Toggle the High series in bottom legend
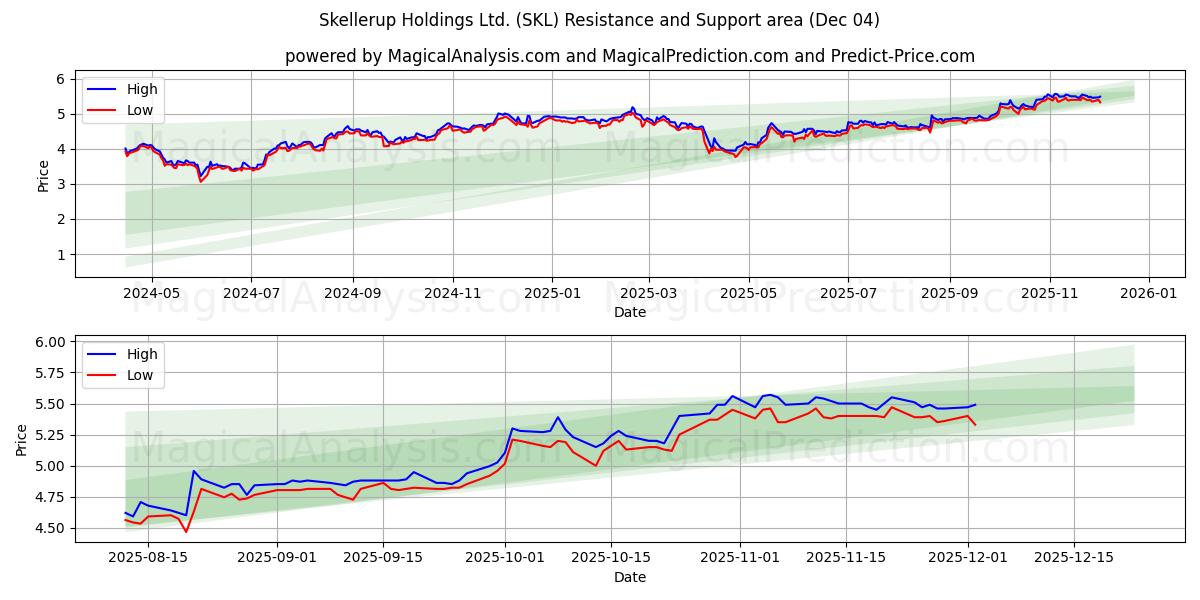The width and height of the screenshot is (1200, 600). pos(145,354)
